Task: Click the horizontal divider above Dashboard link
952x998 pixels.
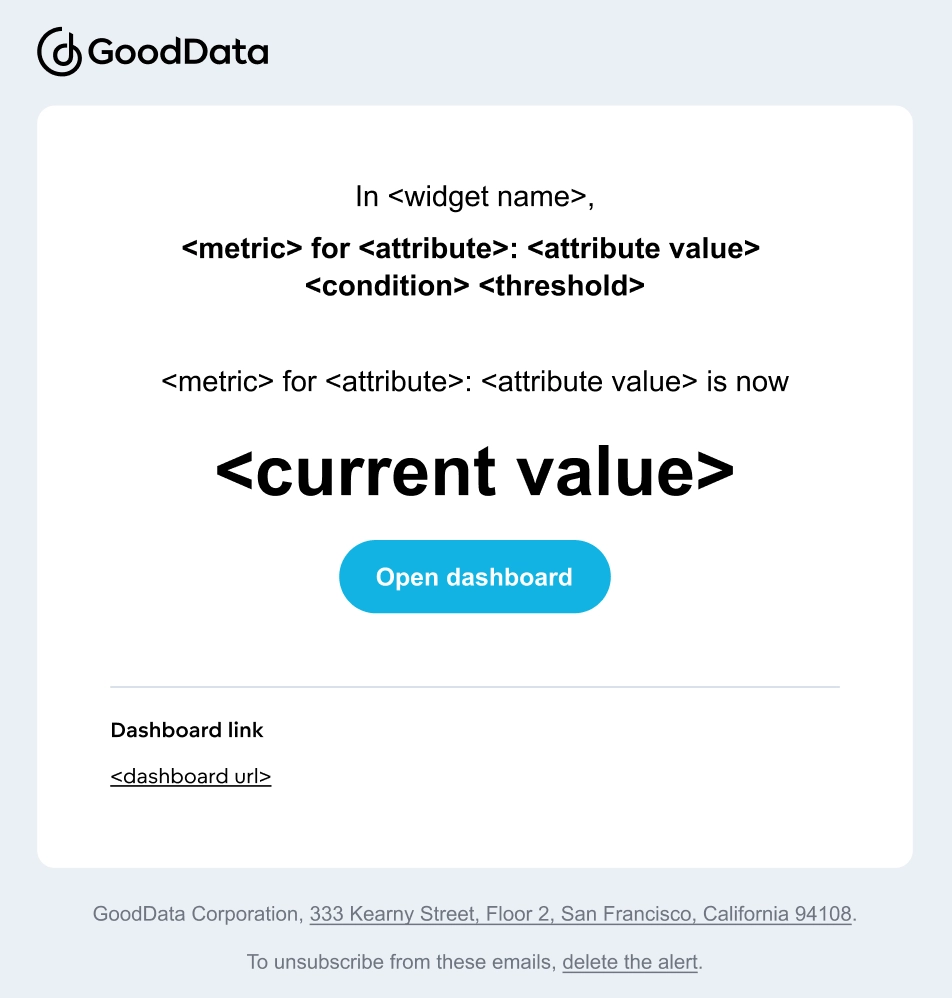Action: point(475,687)
